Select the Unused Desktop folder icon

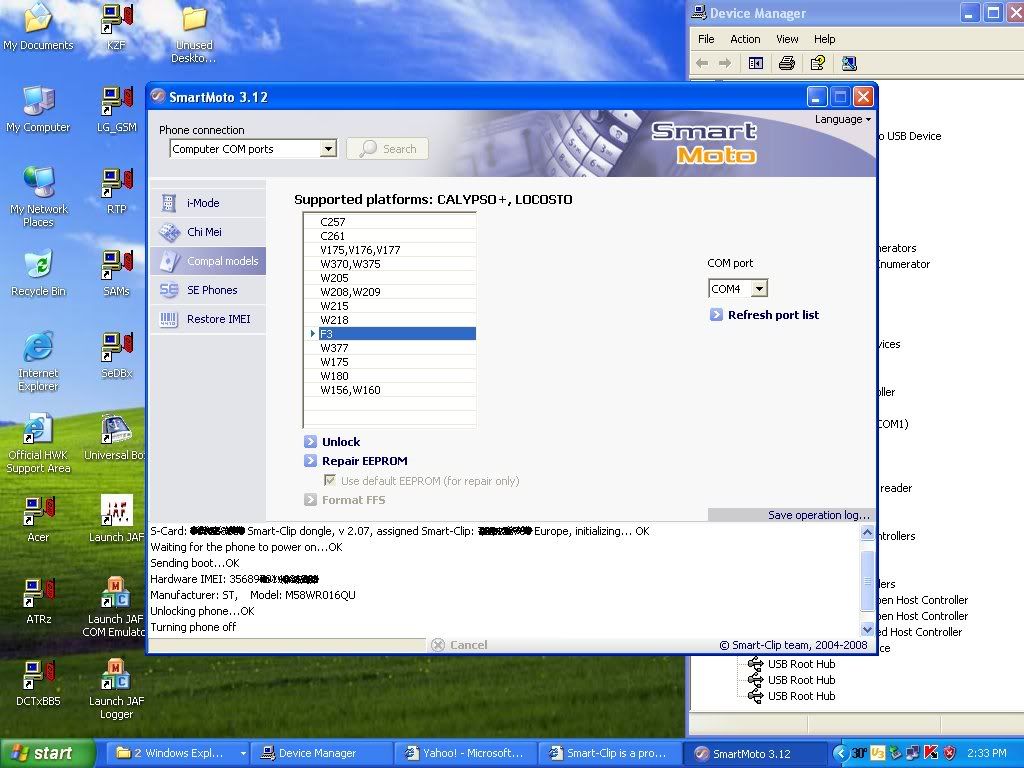(194, 34)
